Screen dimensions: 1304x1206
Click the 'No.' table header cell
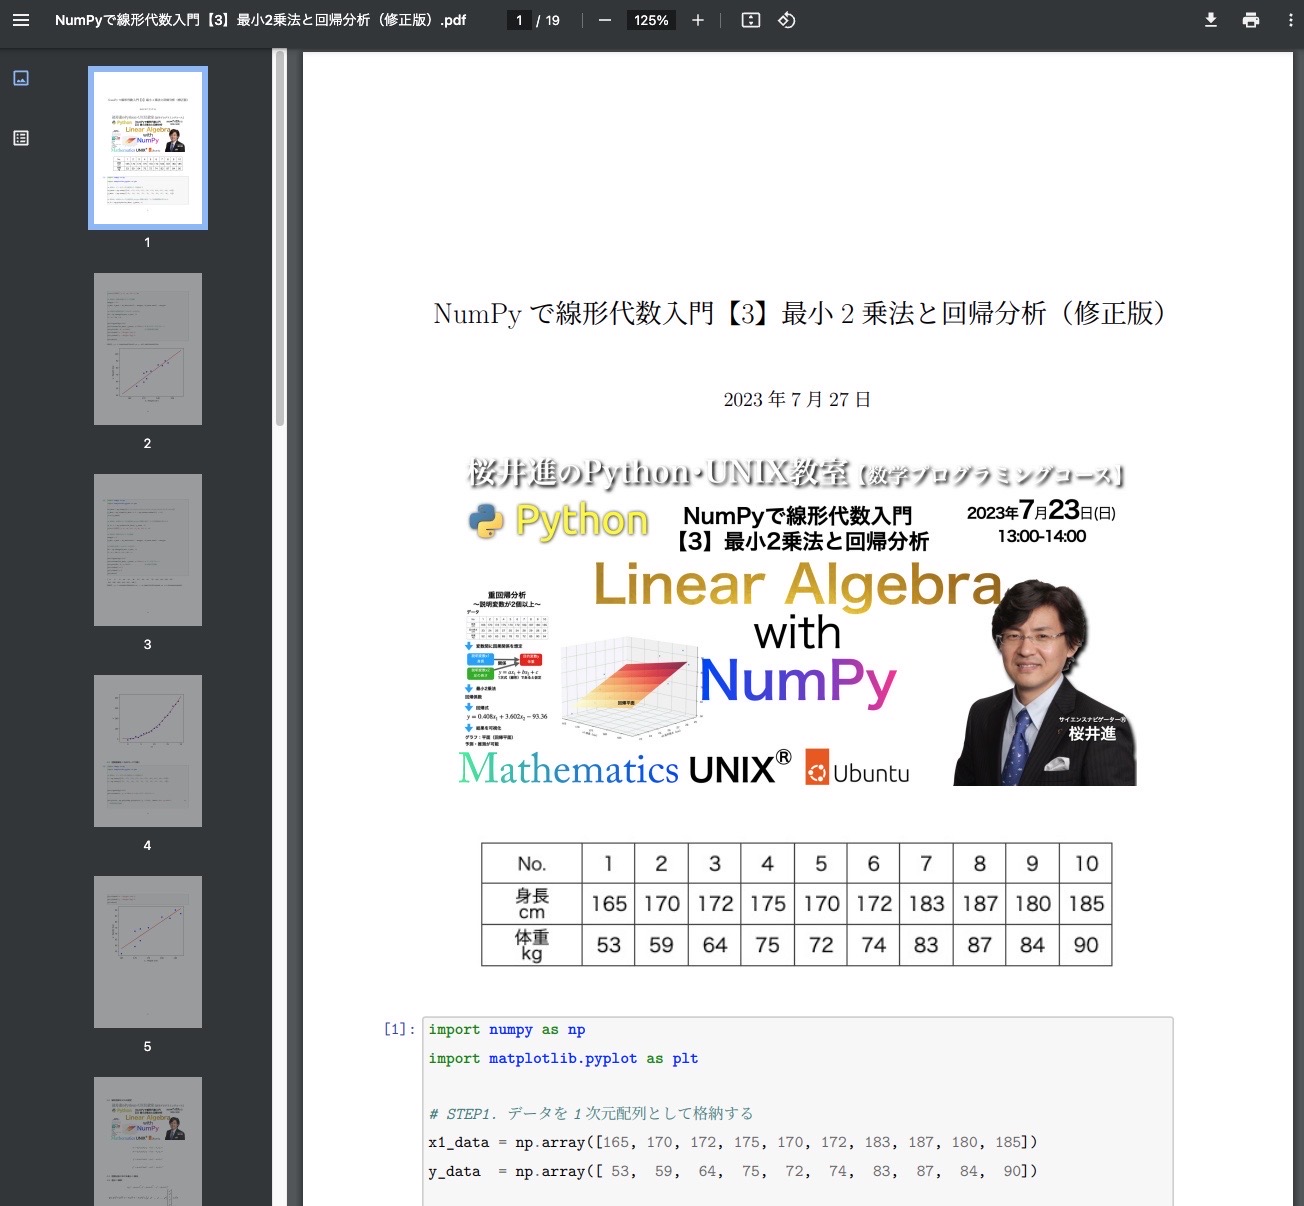532,863
